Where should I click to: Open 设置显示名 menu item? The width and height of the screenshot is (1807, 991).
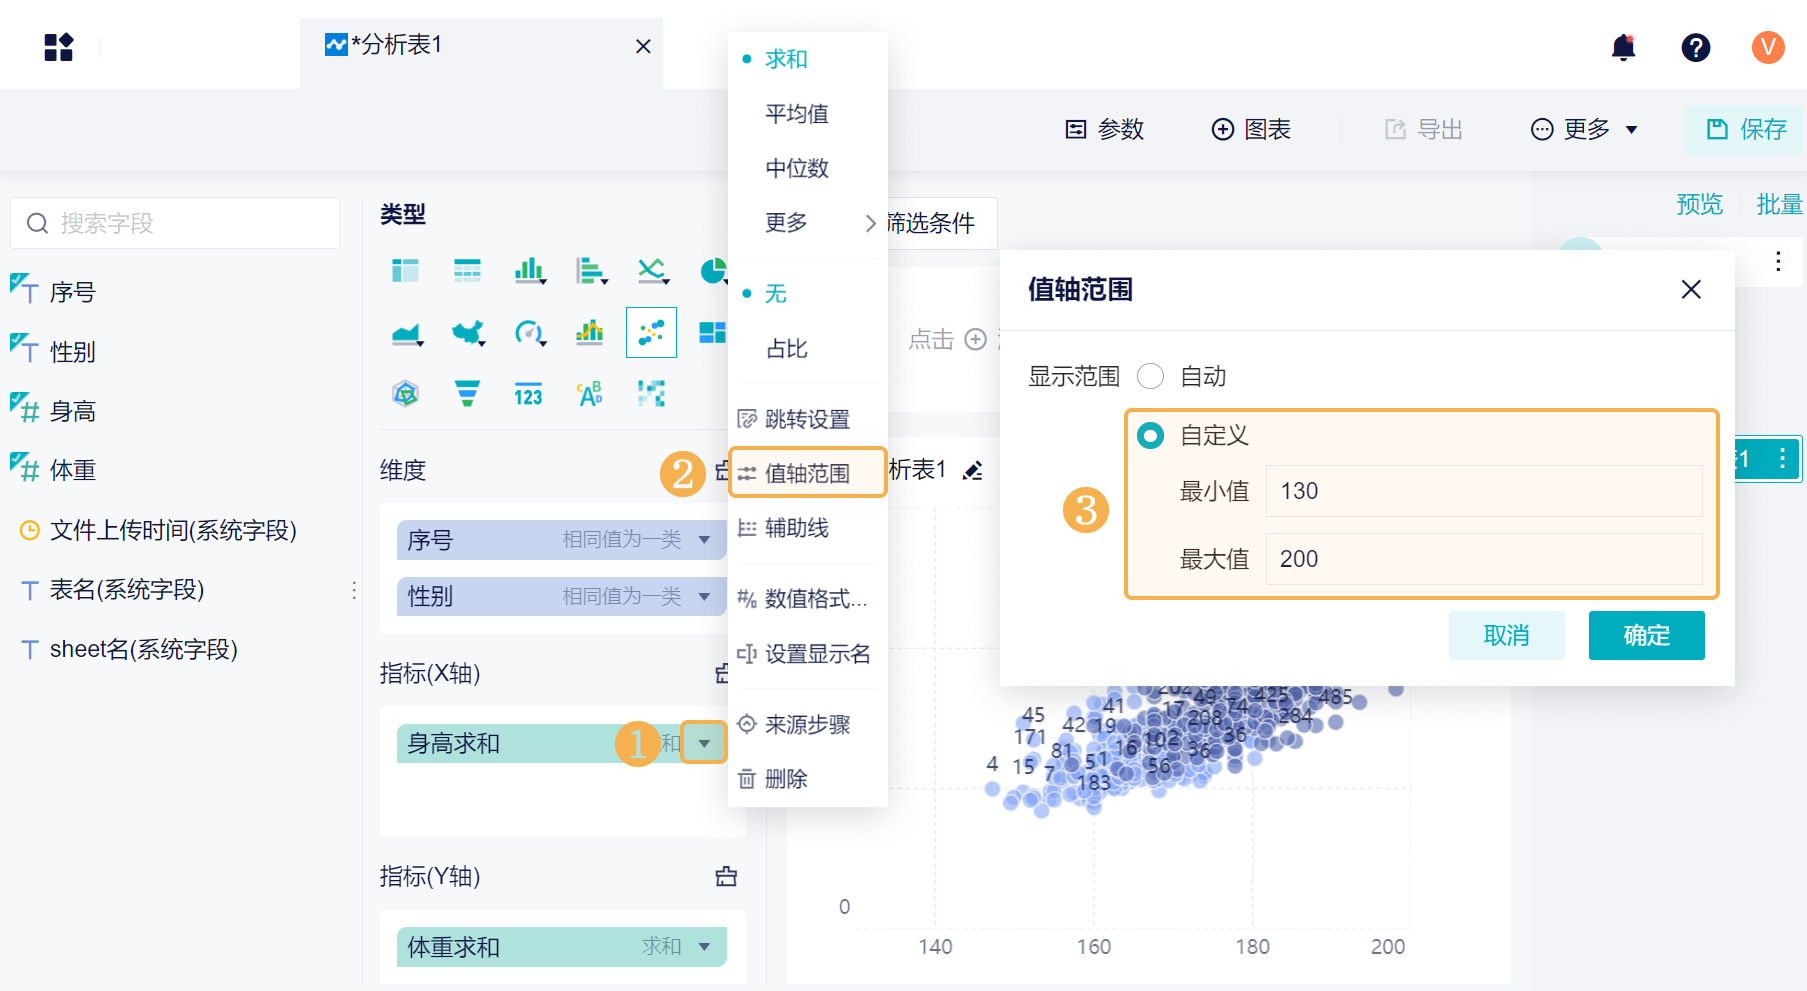tap(808, 654)
